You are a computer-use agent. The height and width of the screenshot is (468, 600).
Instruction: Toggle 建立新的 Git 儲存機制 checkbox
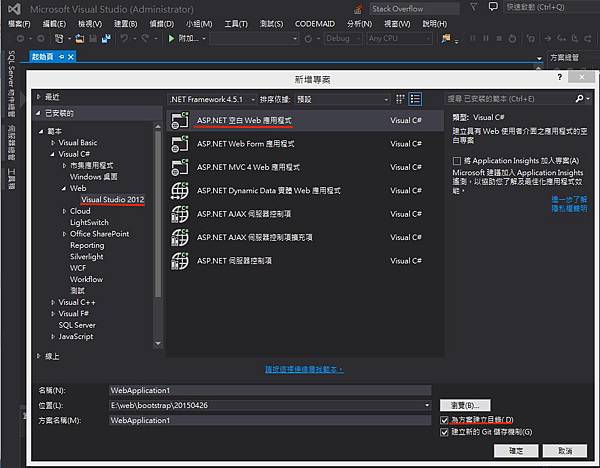pos(444,432)
